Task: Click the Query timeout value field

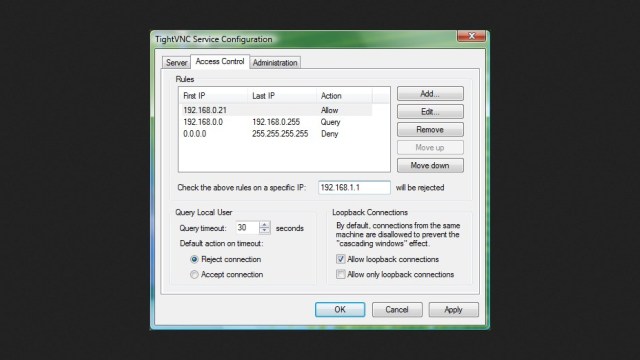Action: click(x=247, y=227)
